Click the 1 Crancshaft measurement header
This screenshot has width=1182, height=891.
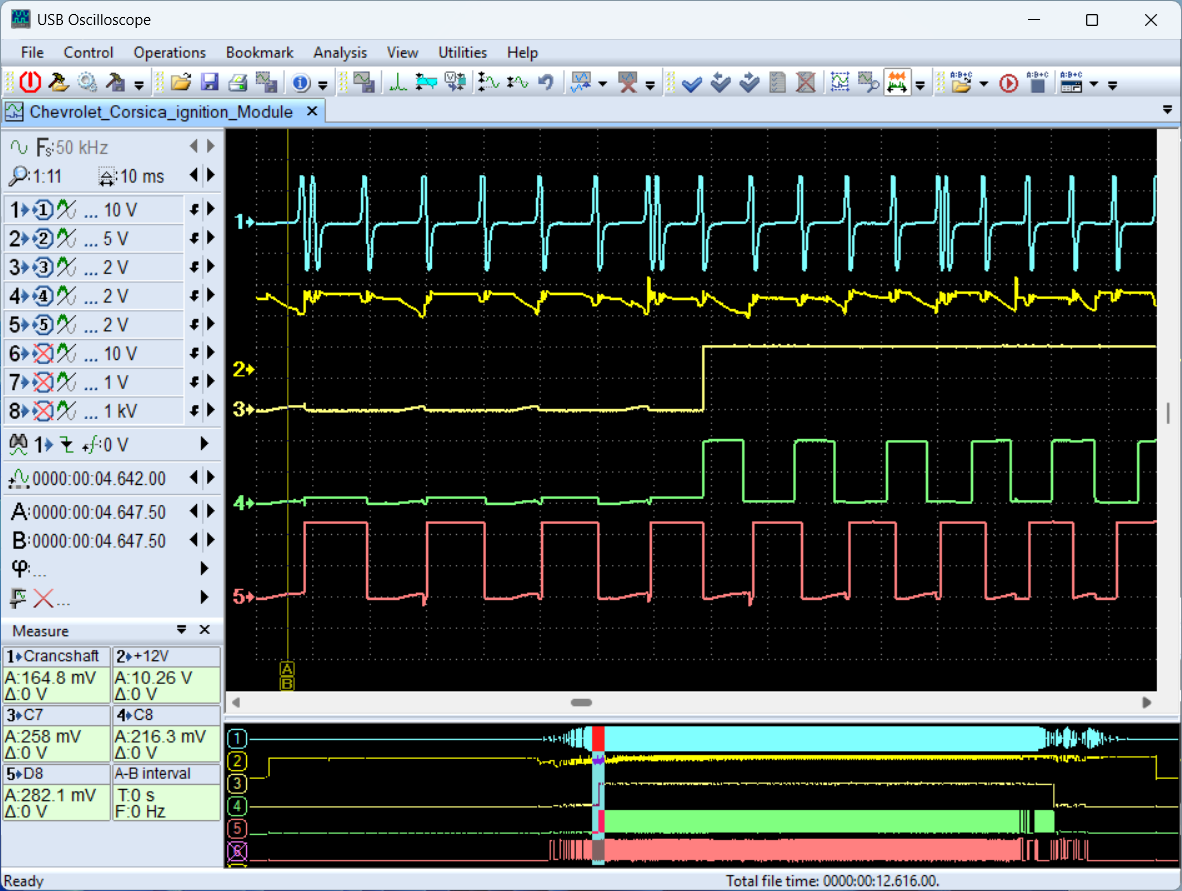click(x=57, y=657)
